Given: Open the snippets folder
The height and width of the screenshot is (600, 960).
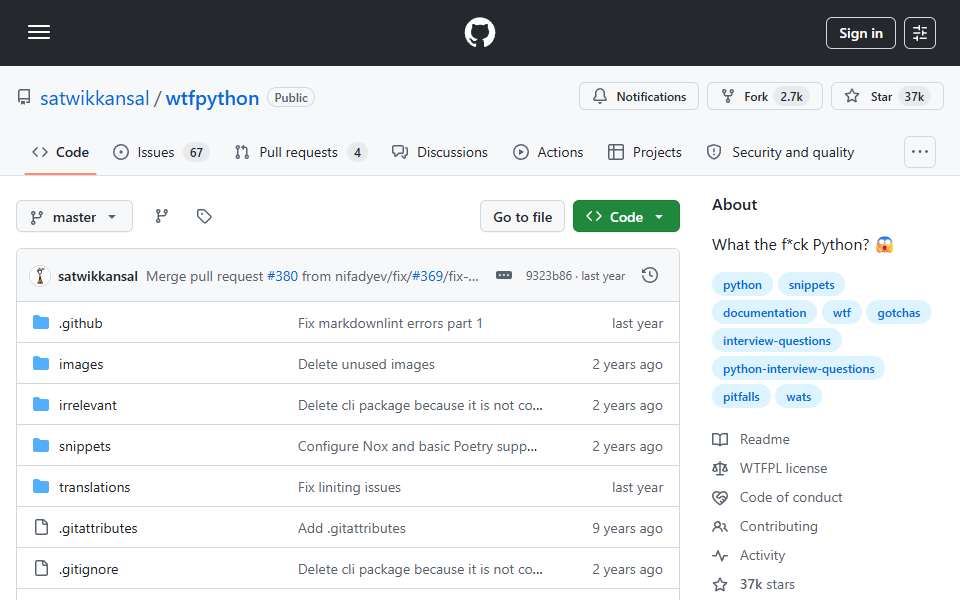Looking at the screenshot, I should click(84, 446).
